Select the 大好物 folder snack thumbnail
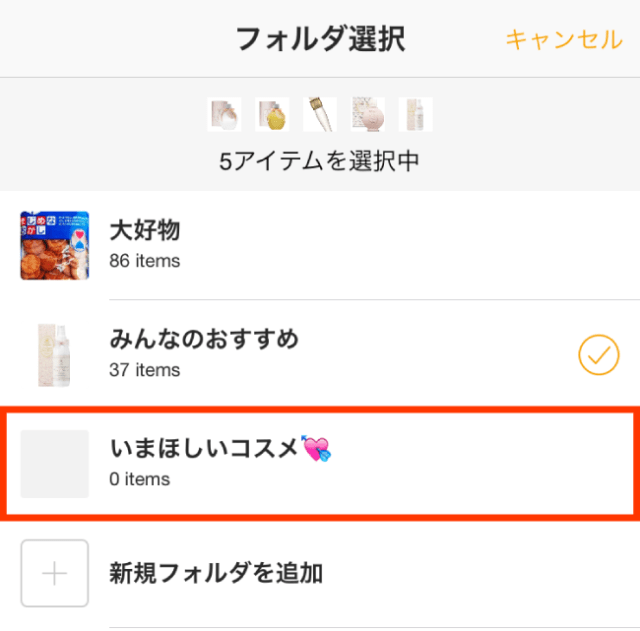Screen dimensions: 640x631 click(x=55, y=245)
